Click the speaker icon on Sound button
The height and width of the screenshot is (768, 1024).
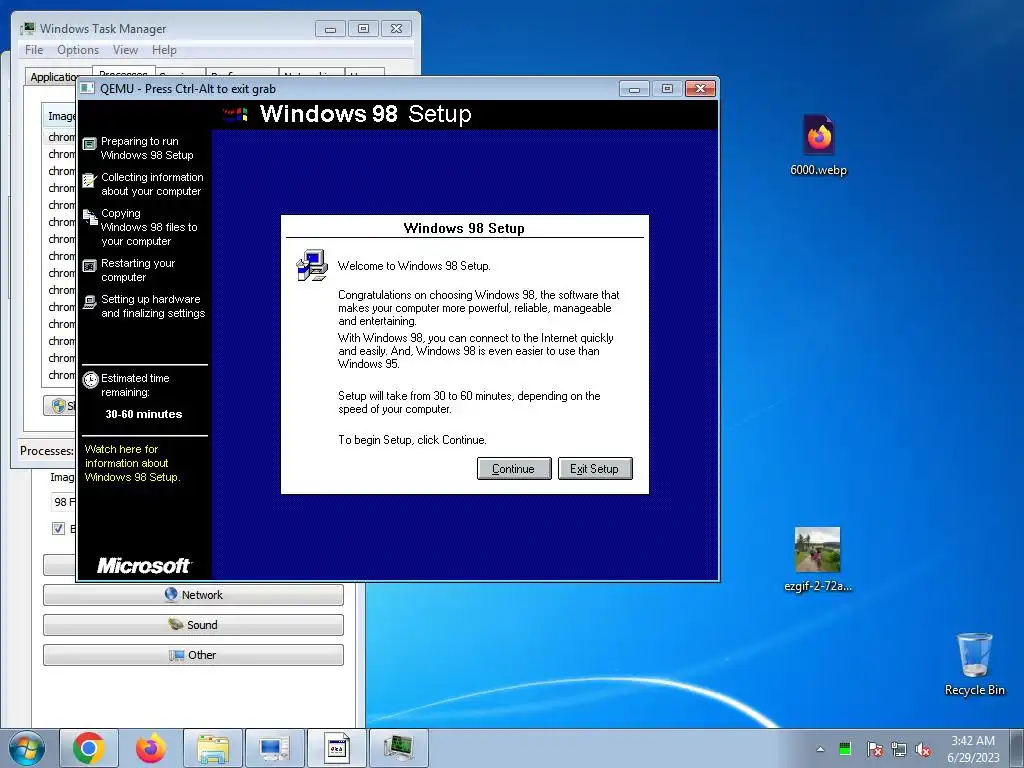pos(176,624)
